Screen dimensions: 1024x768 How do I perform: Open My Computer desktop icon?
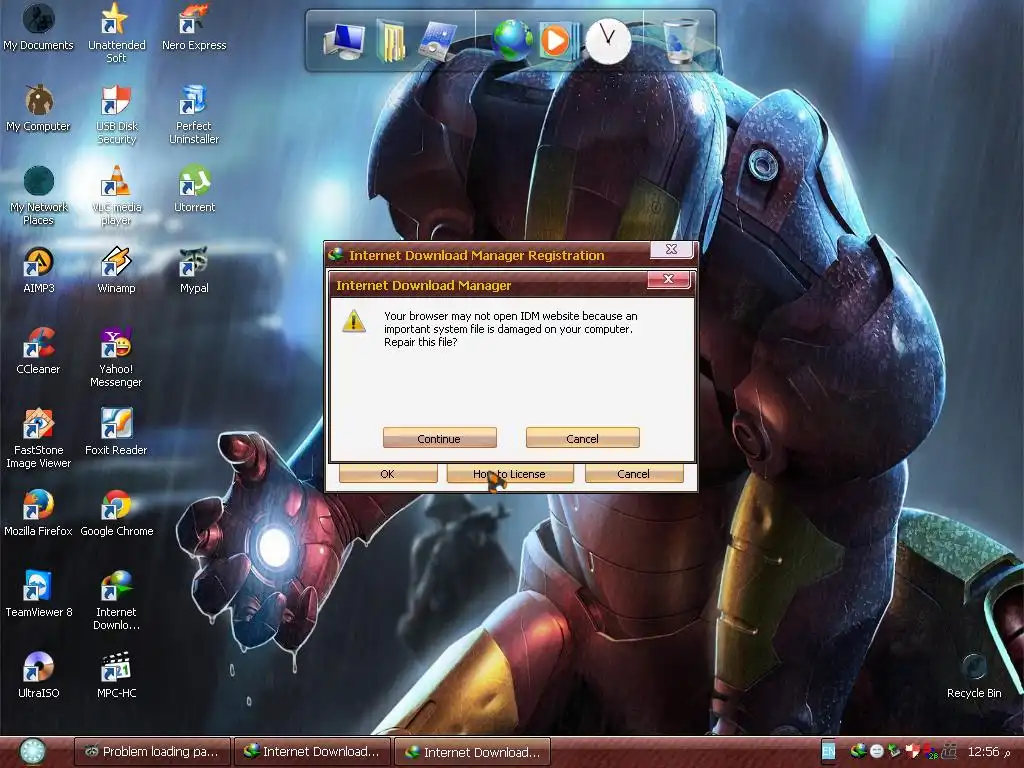(x=38, y=108)
